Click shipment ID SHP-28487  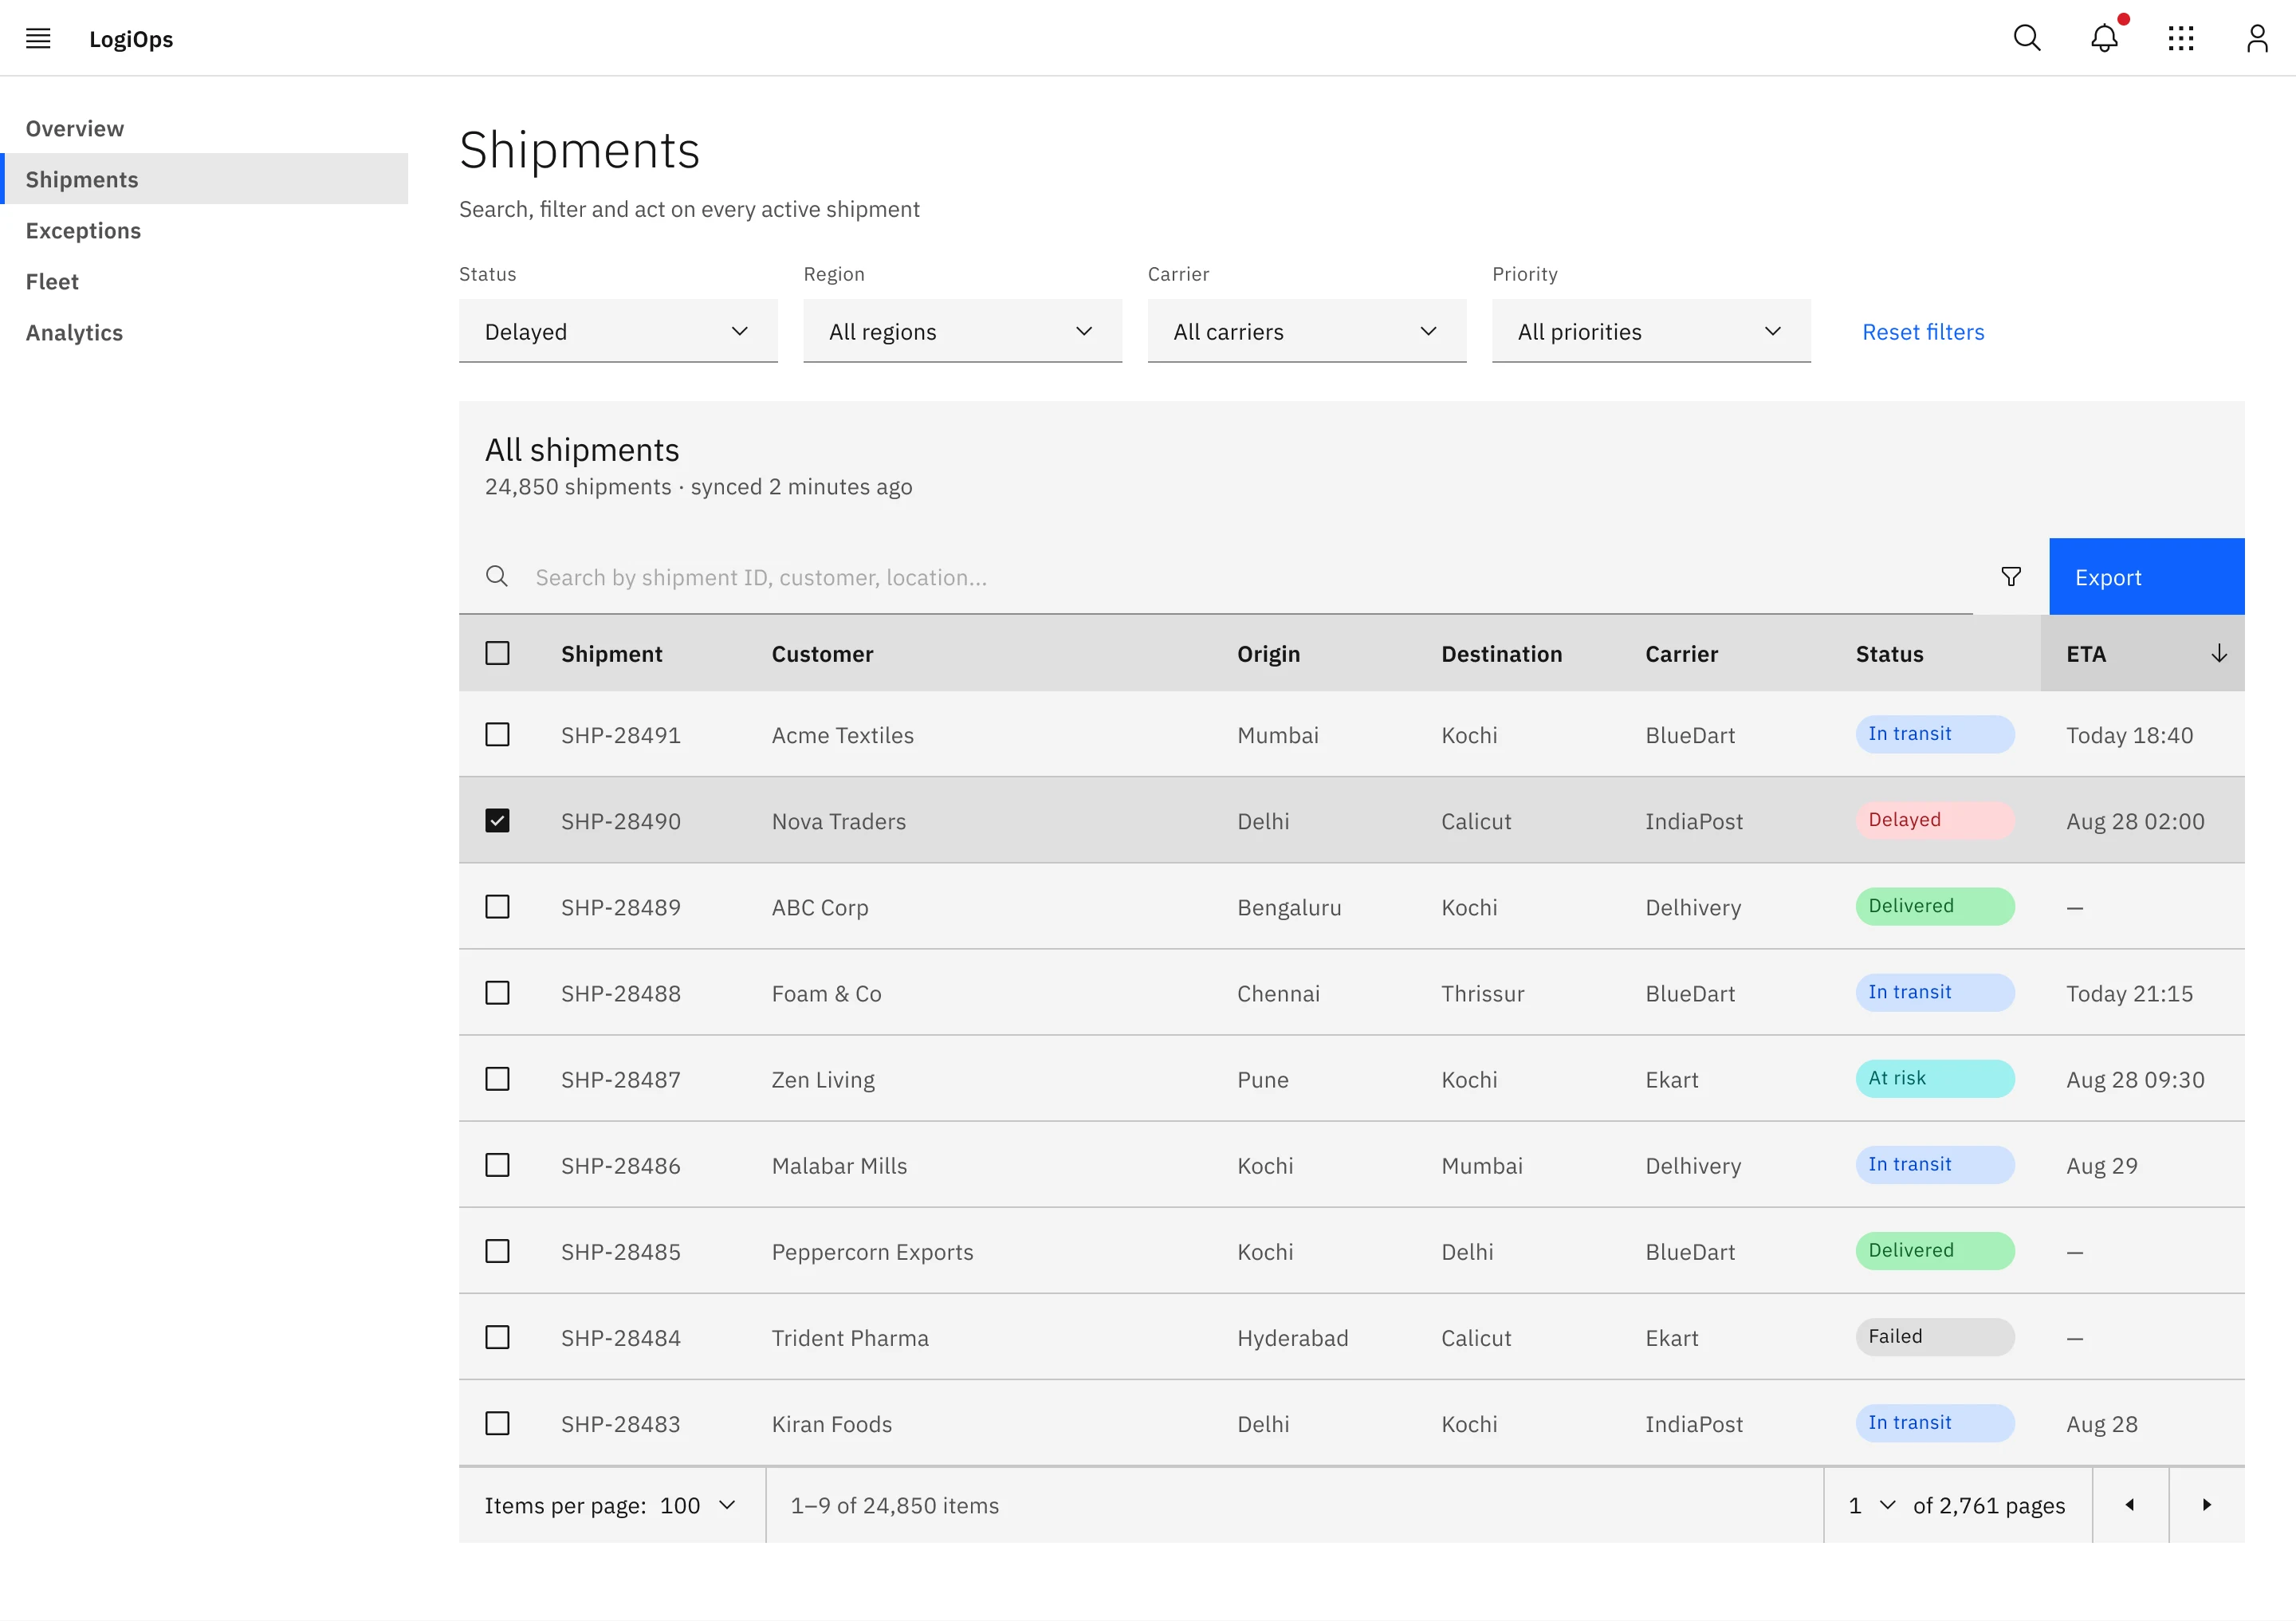620,1080
